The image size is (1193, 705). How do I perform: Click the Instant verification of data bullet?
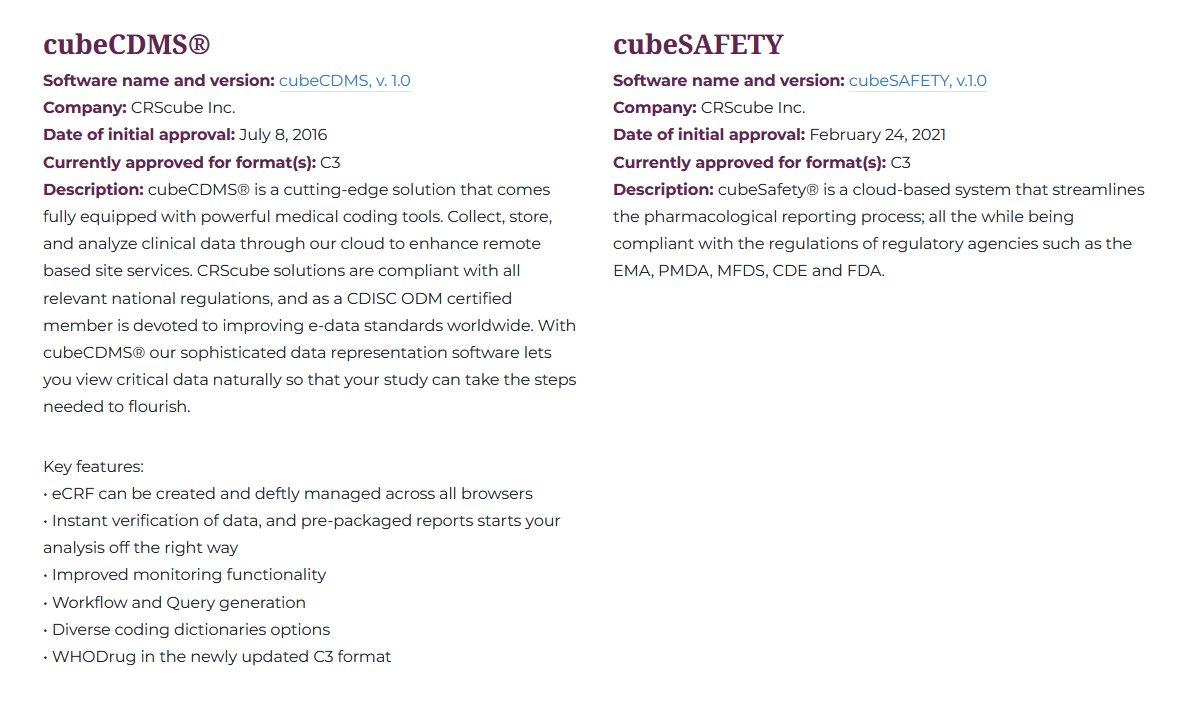(306, 521)
